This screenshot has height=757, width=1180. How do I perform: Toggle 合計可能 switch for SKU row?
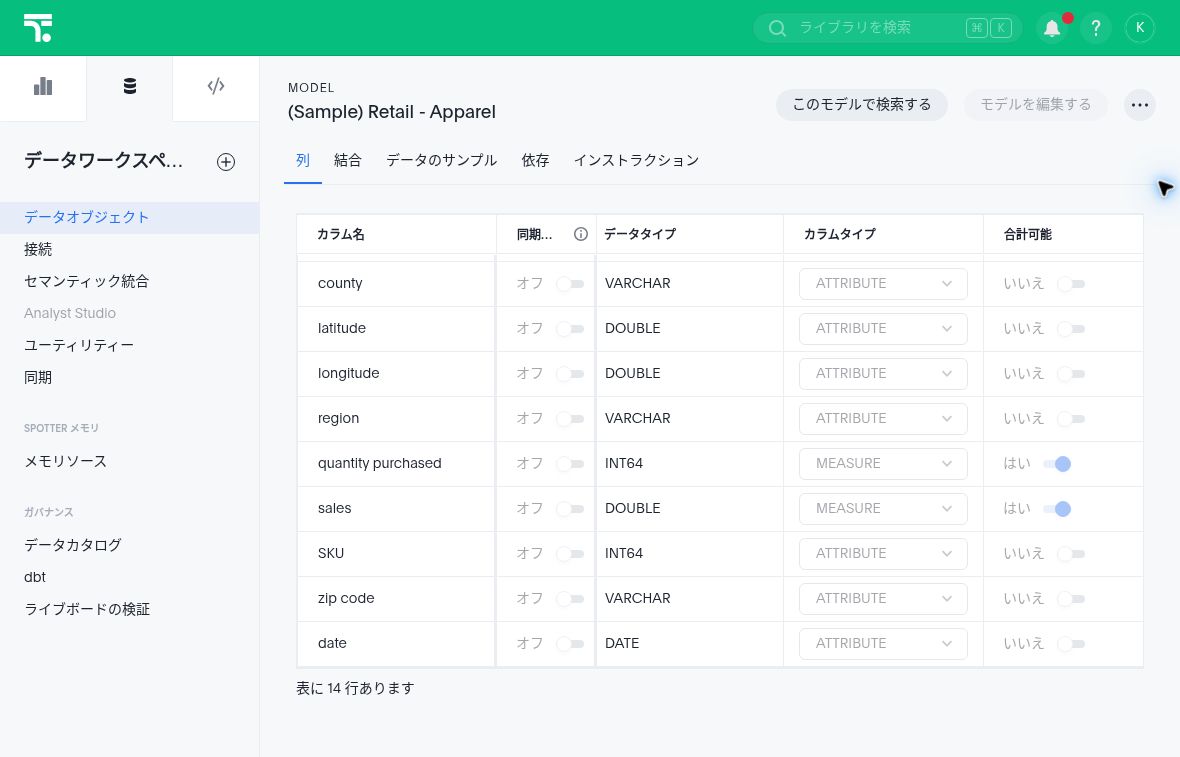point(1071,554)
